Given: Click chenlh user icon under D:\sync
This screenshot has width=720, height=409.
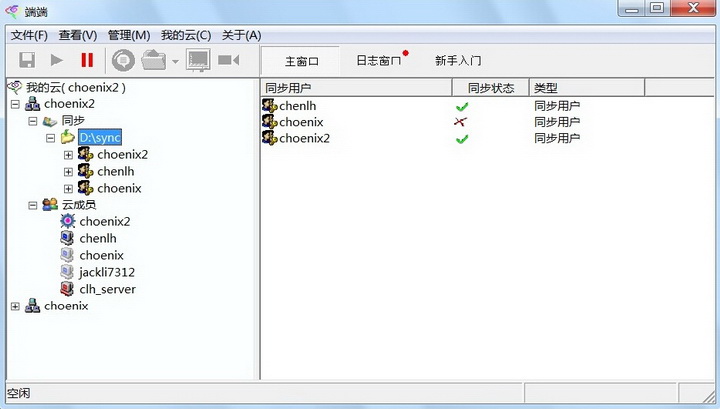Looking at the screenshot, I should (x=85, y=171).
